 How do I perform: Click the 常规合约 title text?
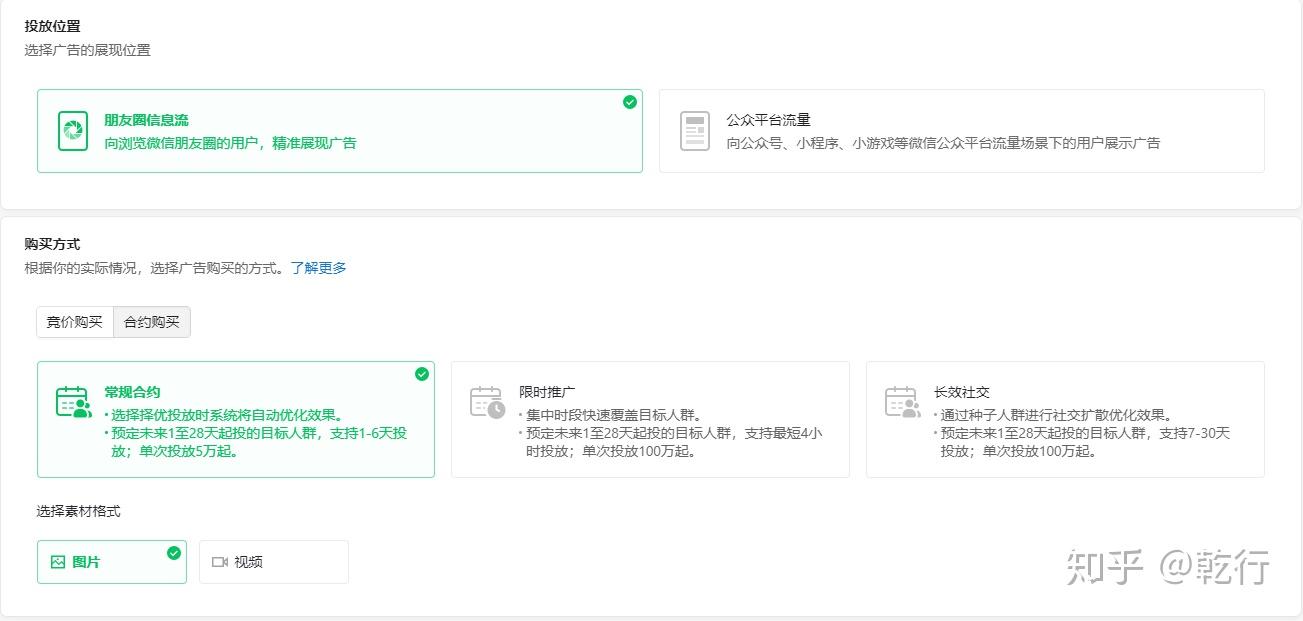click(x=132, y=392)
